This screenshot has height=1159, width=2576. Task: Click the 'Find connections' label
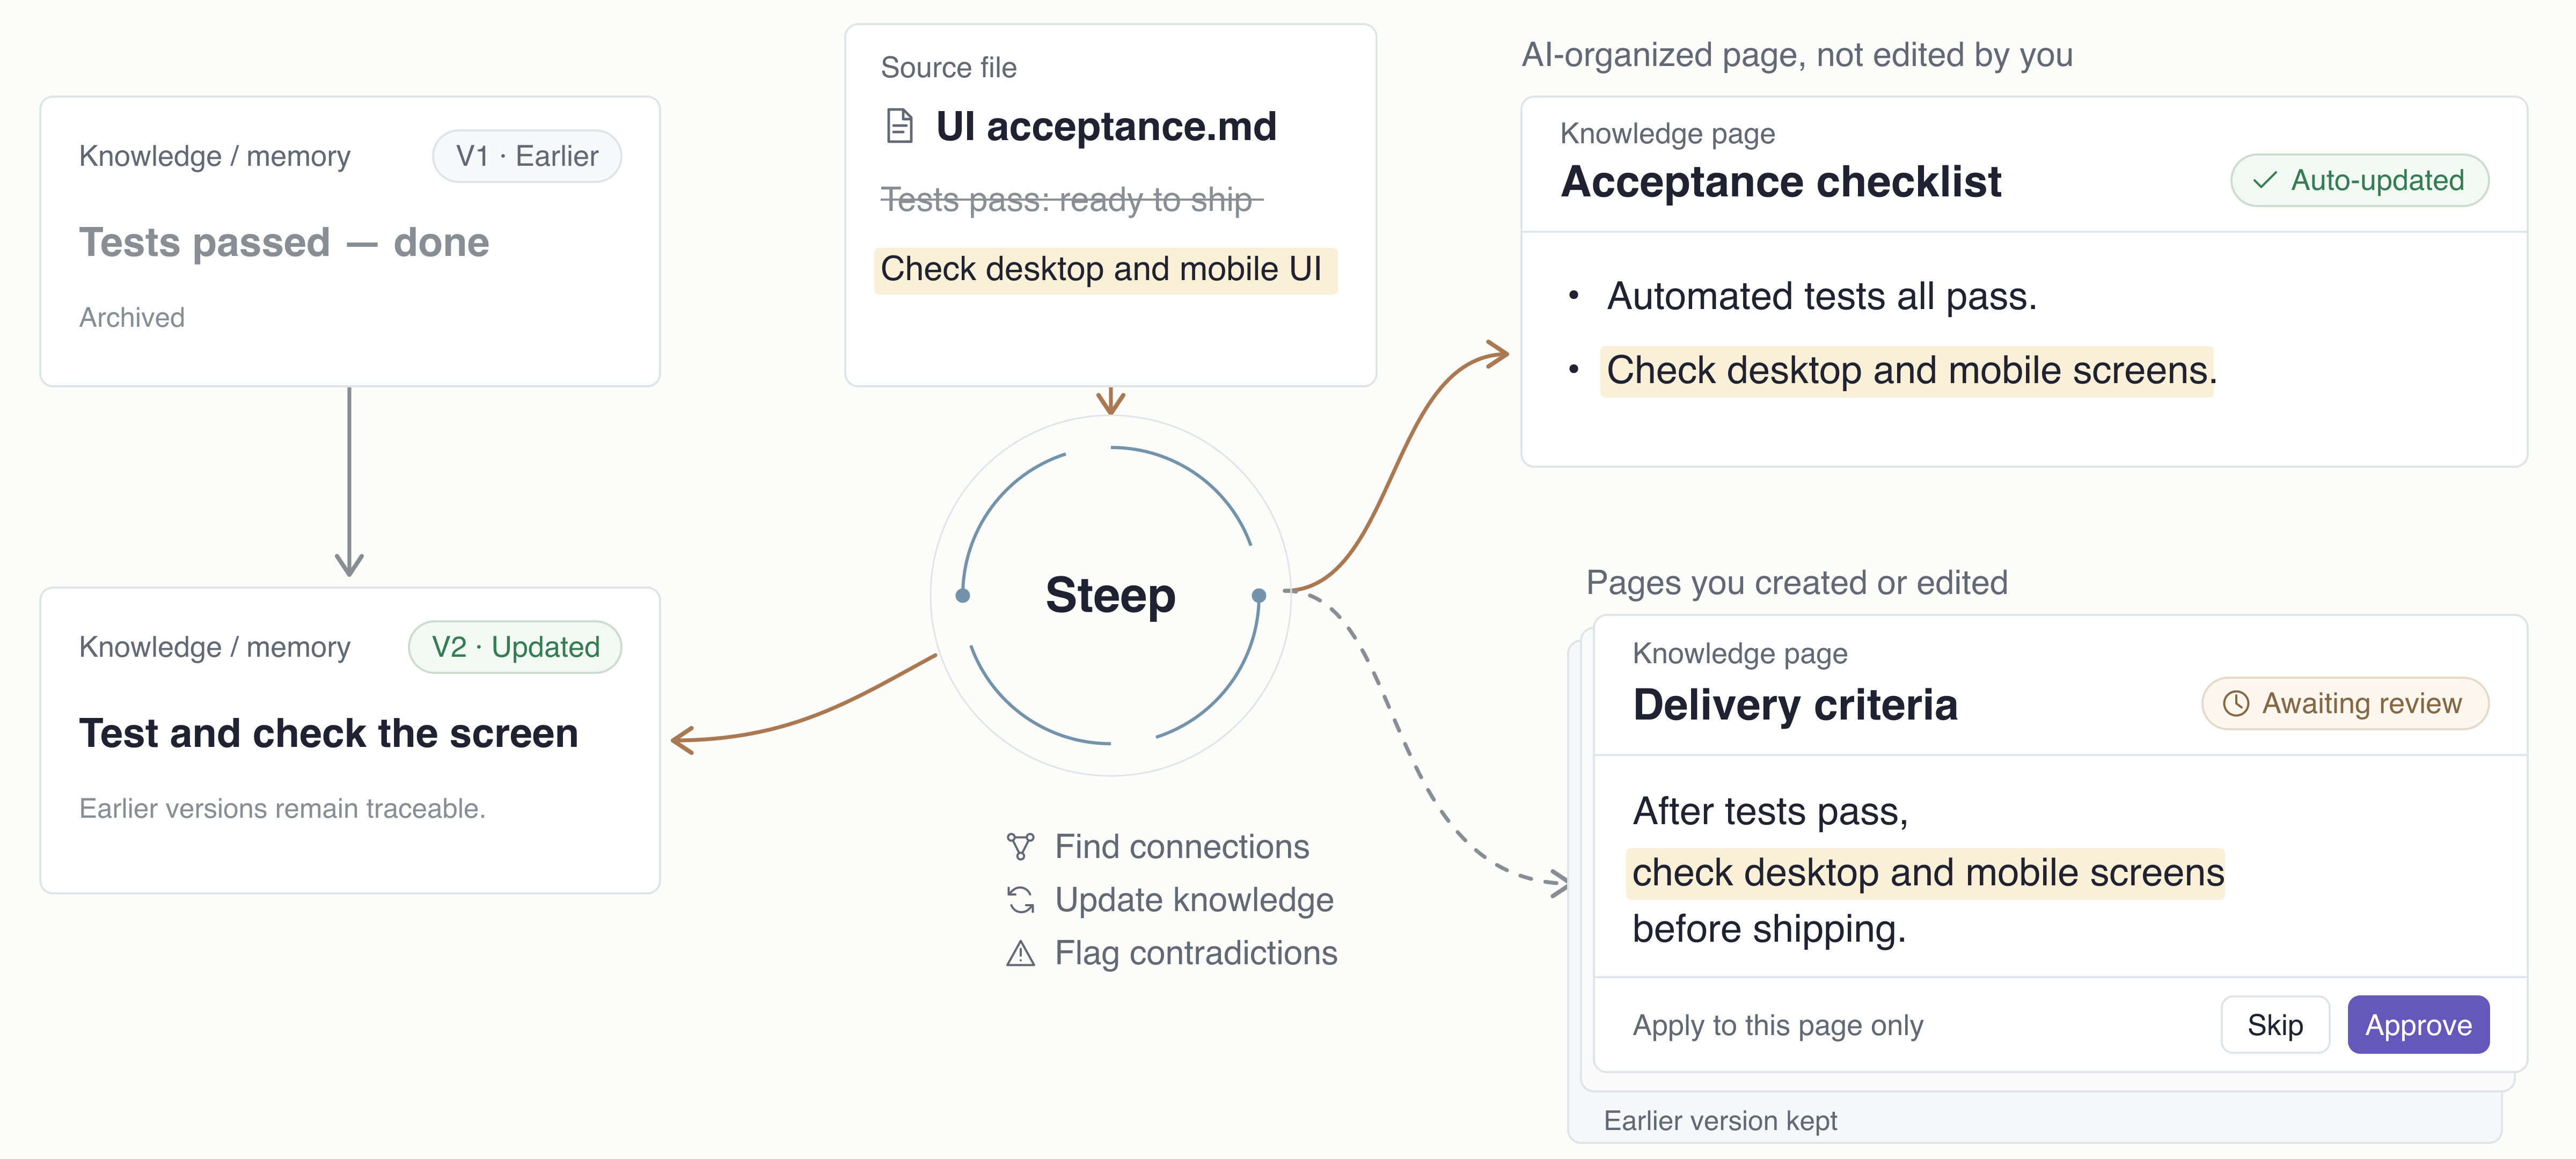pos(1181,847)
